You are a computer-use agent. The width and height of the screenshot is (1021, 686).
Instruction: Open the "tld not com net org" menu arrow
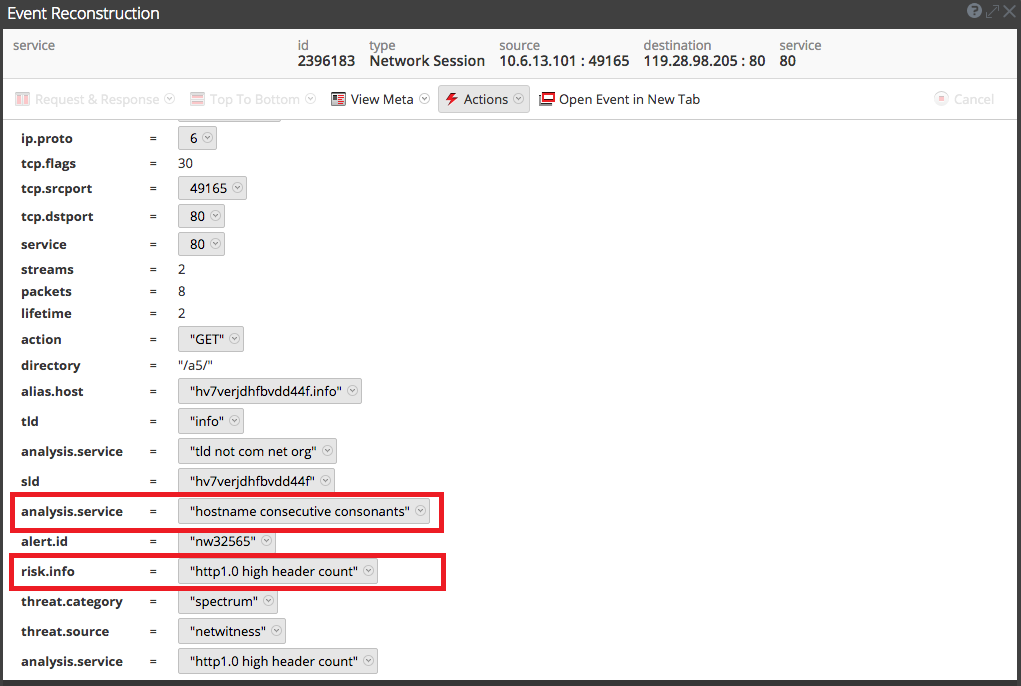click(x=328, y=451)
